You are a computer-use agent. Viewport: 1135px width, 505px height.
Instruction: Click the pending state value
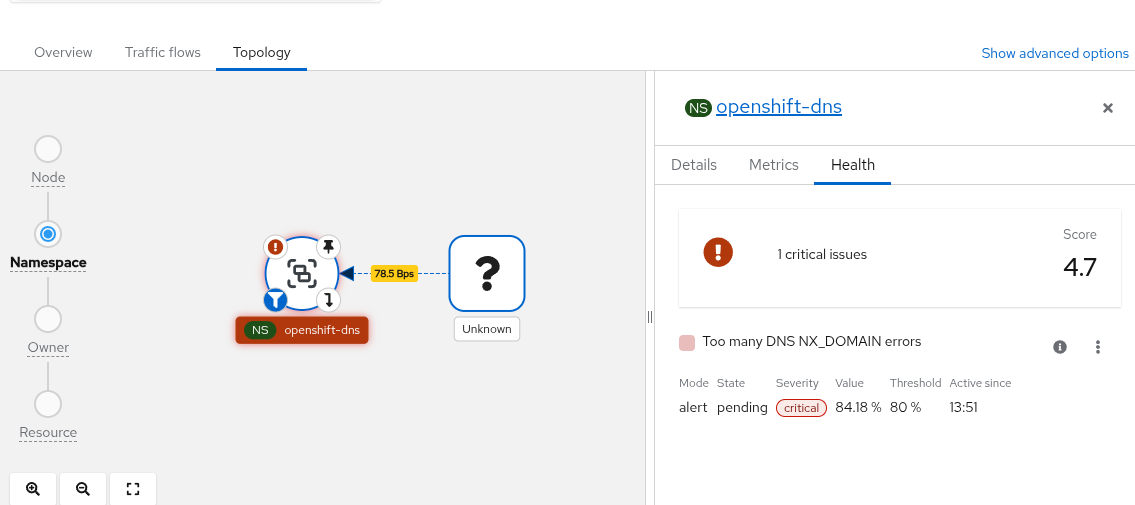pyautogui.click(x=742, y=407)
